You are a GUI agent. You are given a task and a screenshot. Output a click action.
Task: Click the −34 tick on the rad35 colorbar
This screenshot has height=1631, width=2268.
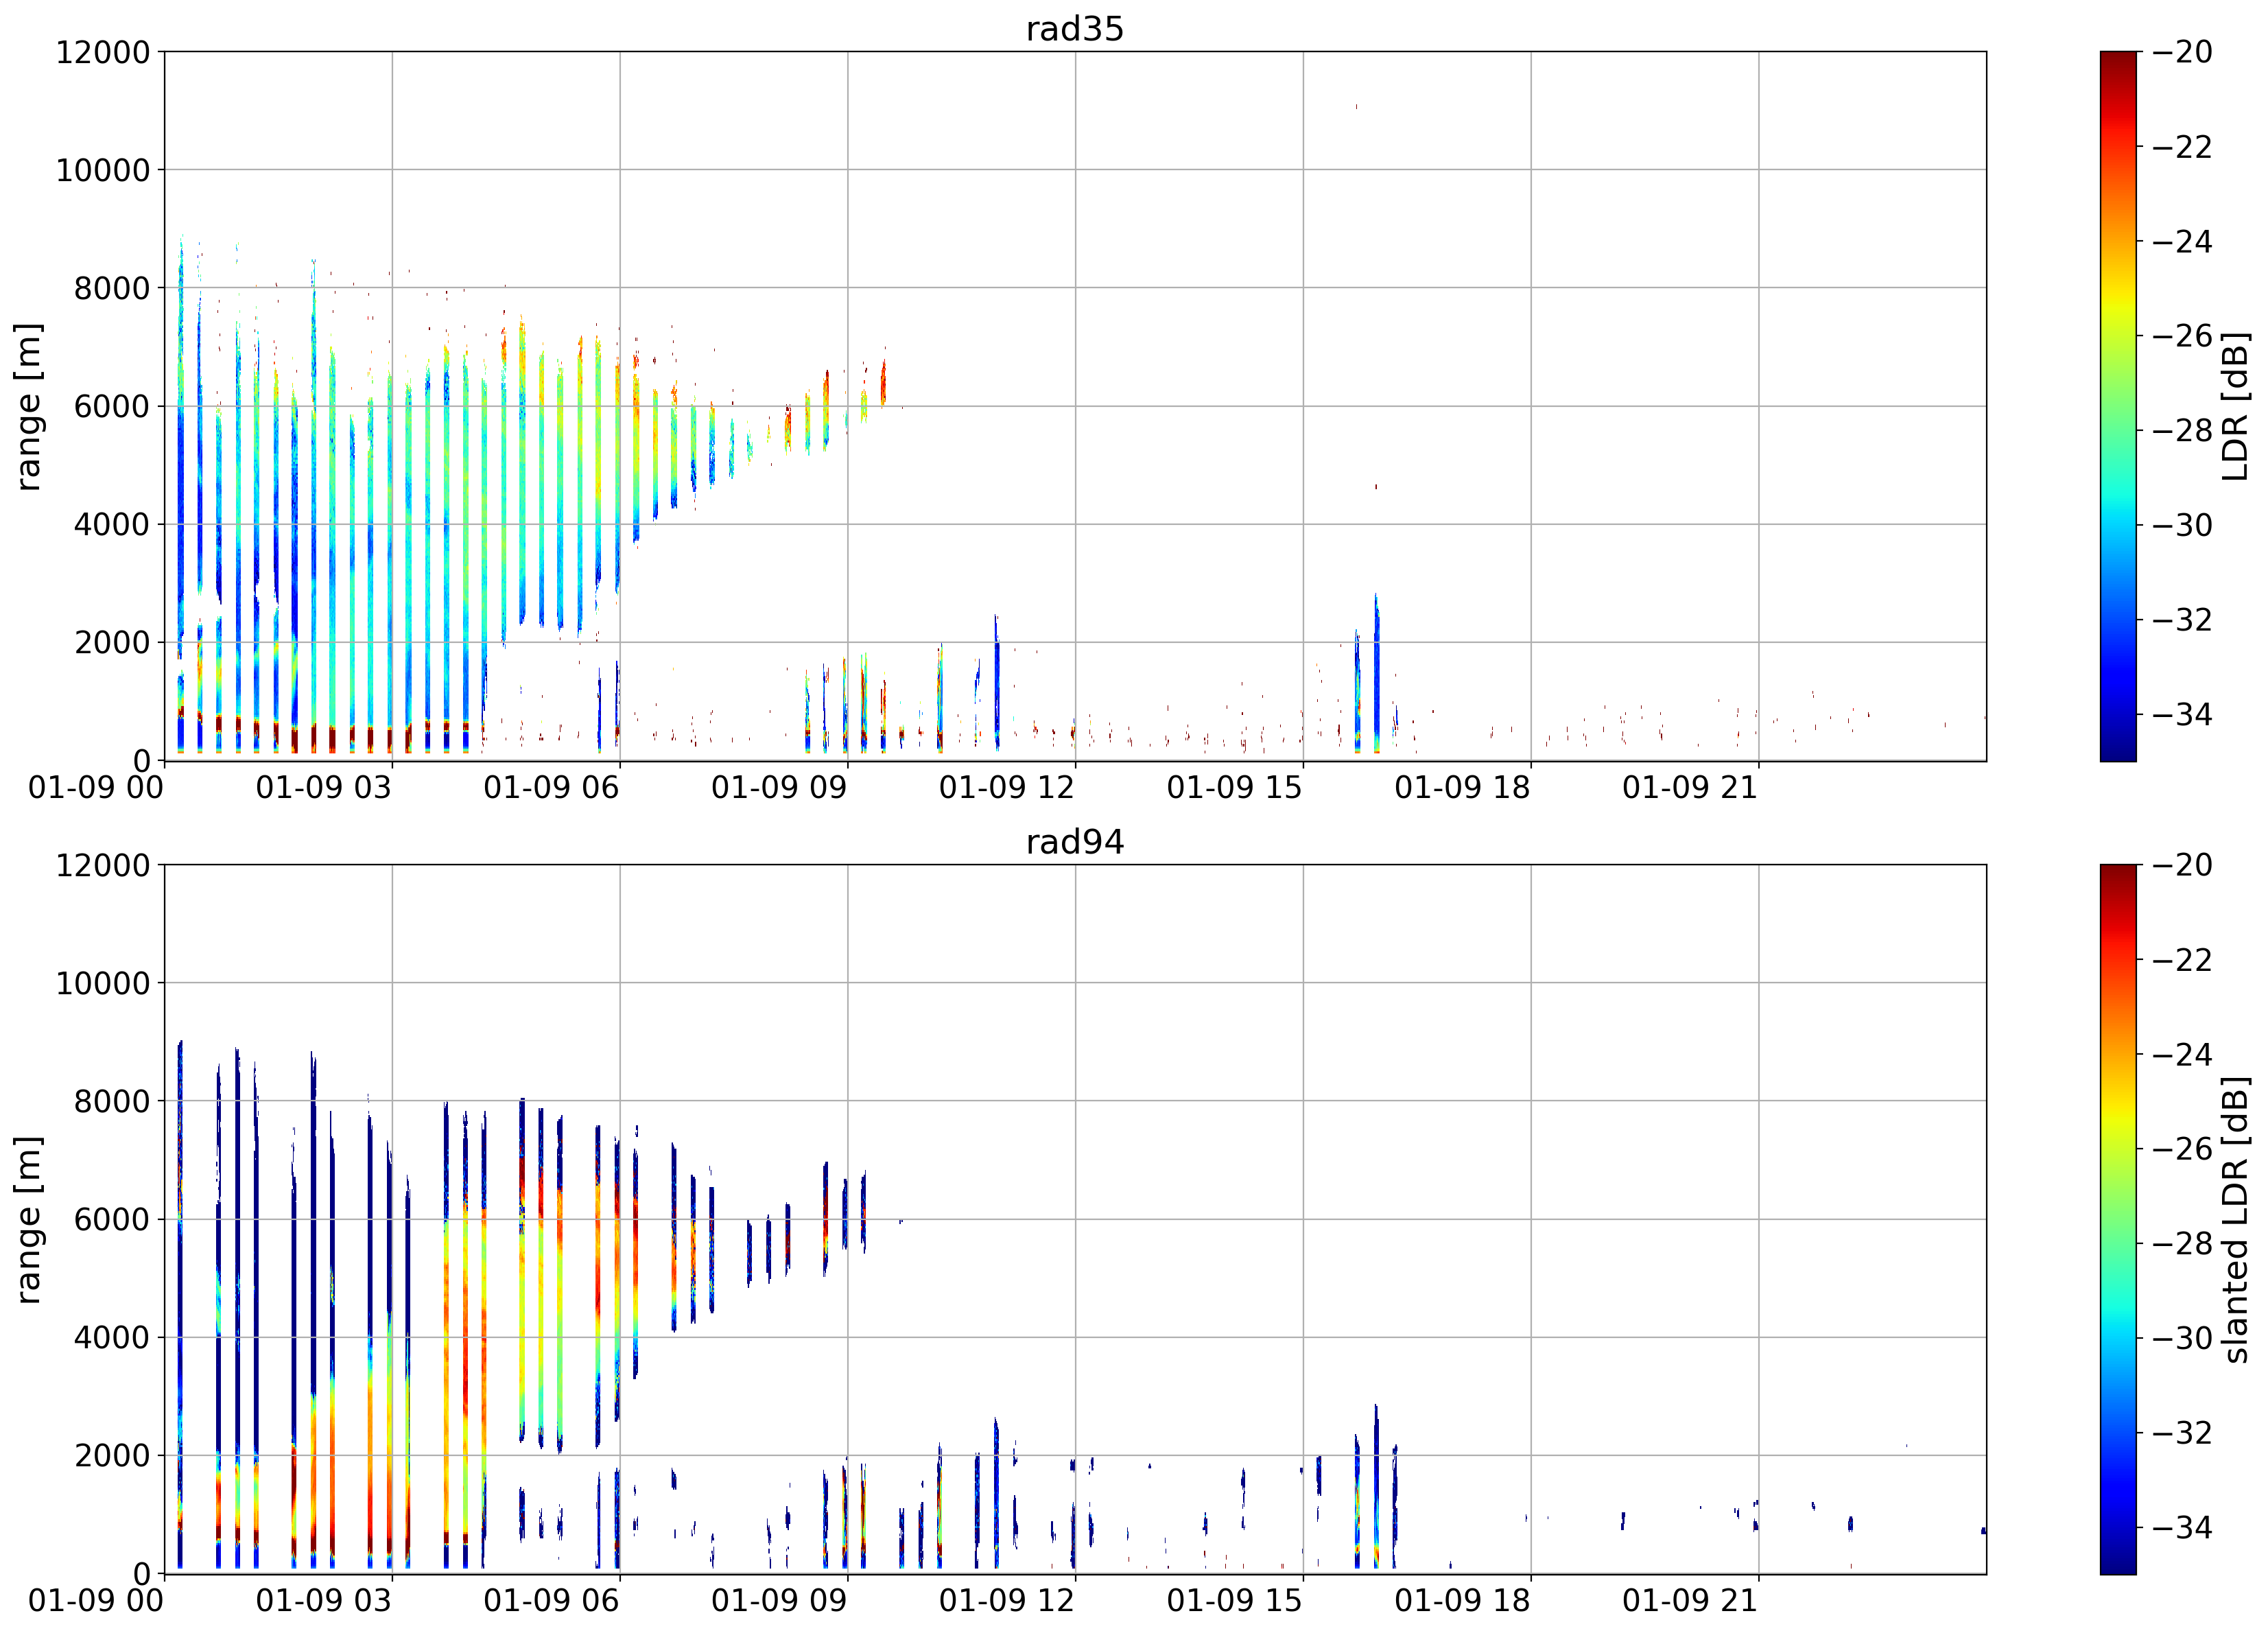pyautogui.click(x=2182, y=714)
